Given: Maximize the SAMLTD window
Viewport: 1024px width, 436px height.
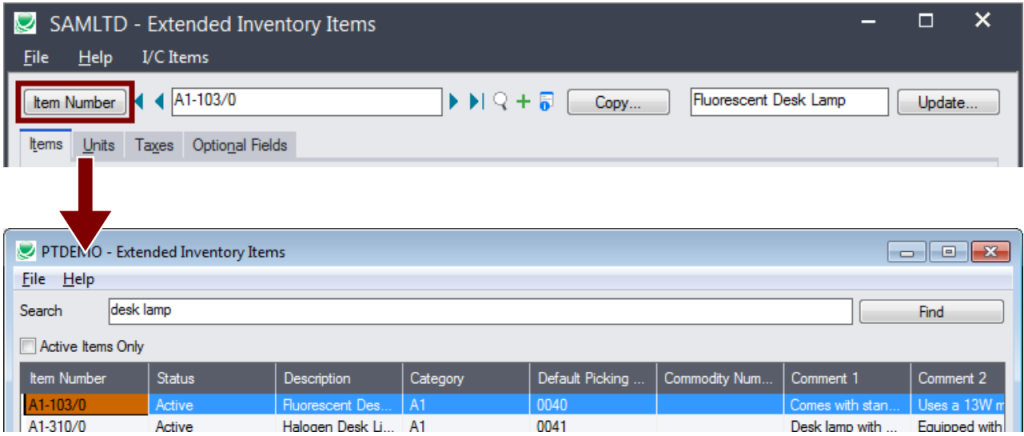Looking at the screenshot, I should (925, 22).
